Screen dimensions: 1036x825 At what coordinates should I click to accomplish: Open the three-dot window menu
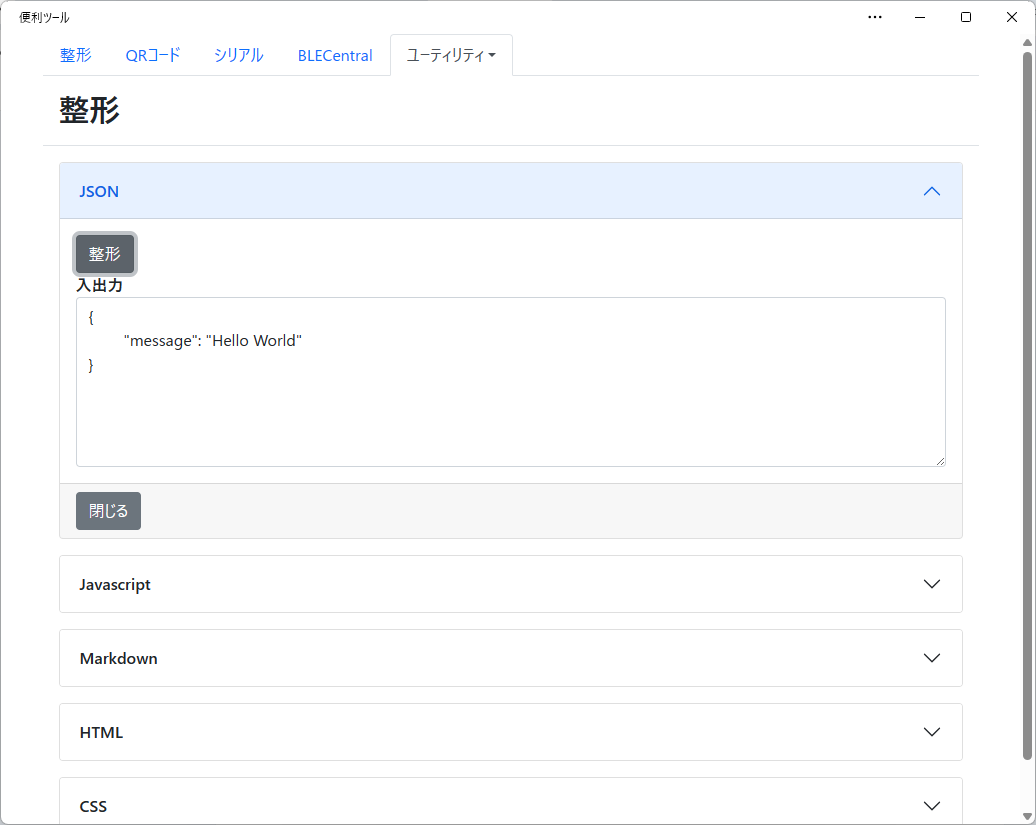point(875,17)
